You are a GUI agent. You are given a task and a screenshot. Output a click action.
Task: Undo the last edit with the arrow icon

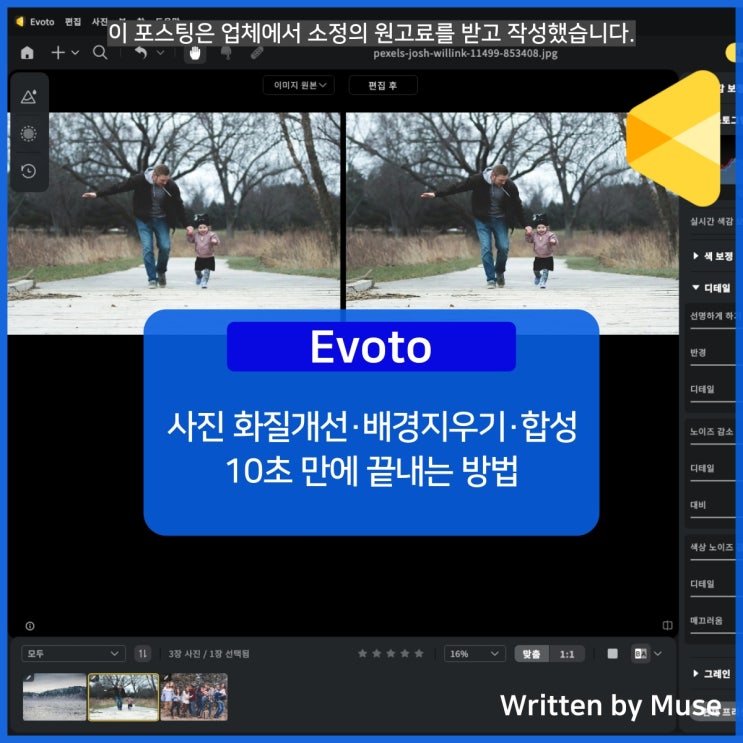(x=141, y=53)
